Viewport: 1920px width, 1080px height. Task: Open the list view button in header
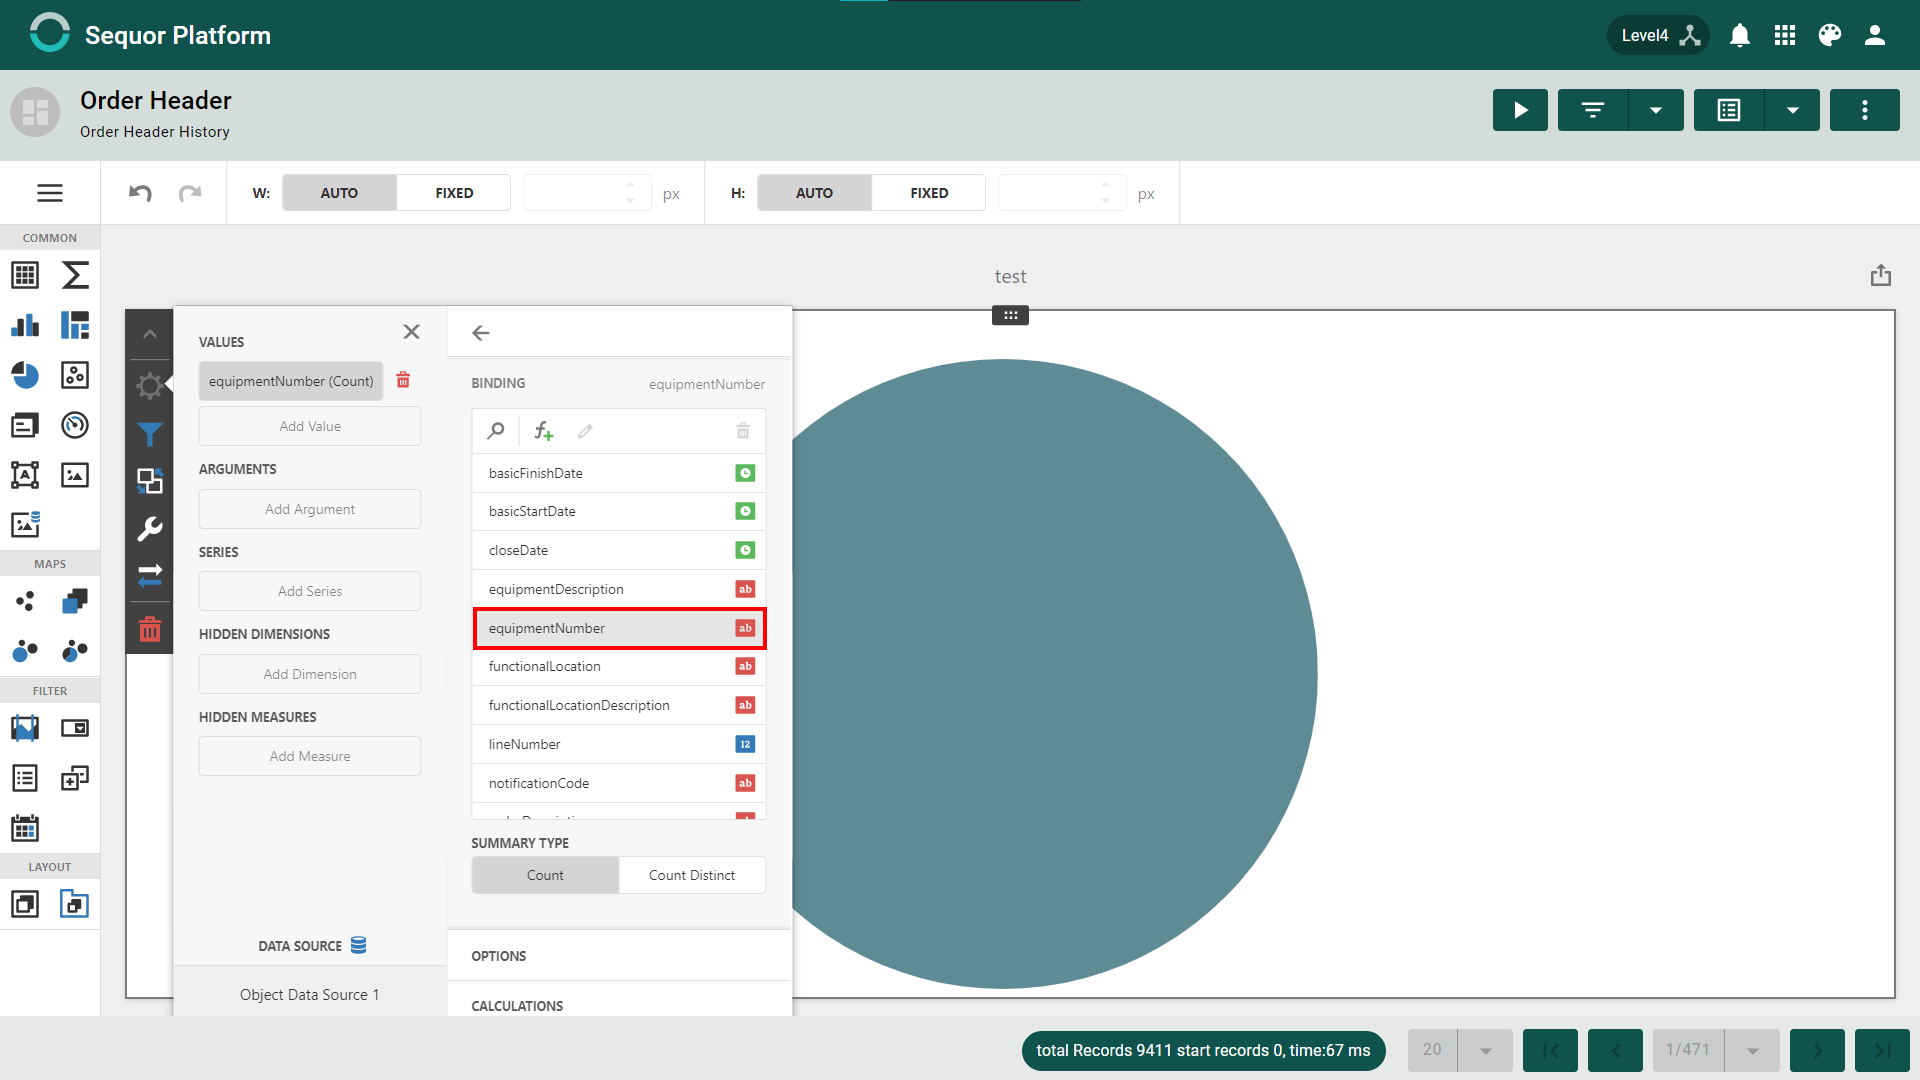1729,110
